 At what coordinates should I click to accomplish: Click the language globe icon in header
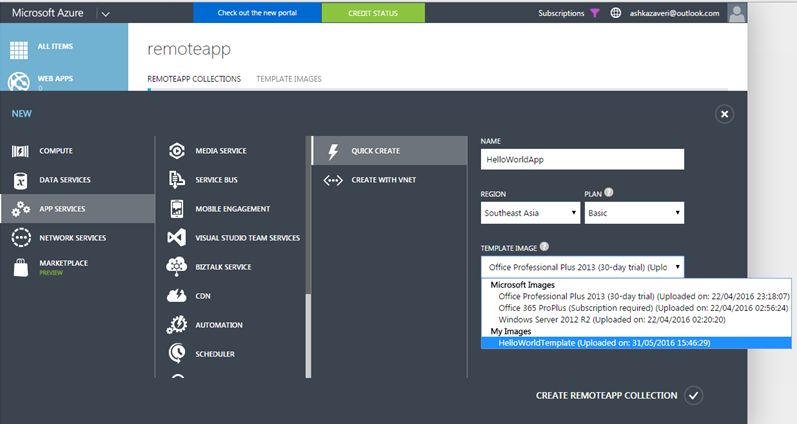pos(616,13)
